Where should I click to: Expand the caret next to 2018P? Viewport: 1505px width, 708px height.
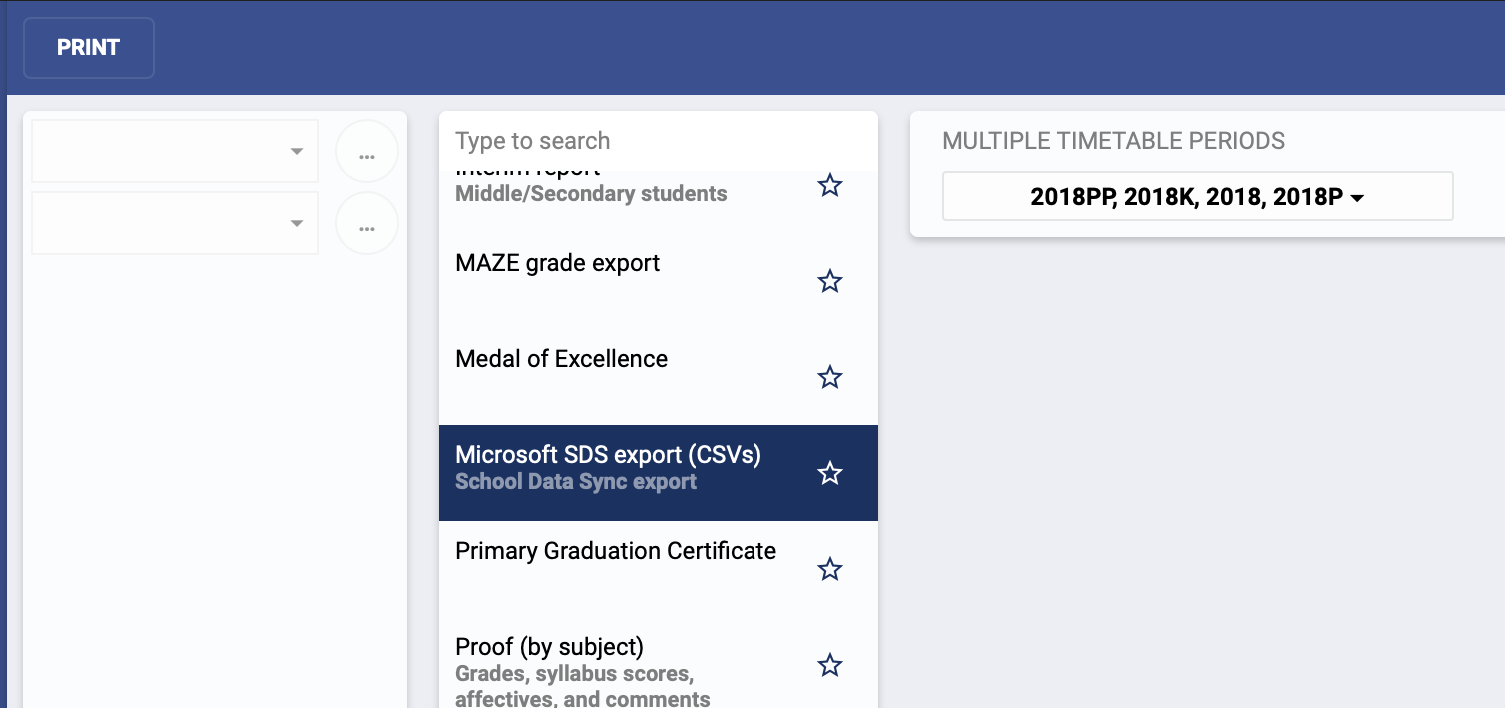(1357, 197)
